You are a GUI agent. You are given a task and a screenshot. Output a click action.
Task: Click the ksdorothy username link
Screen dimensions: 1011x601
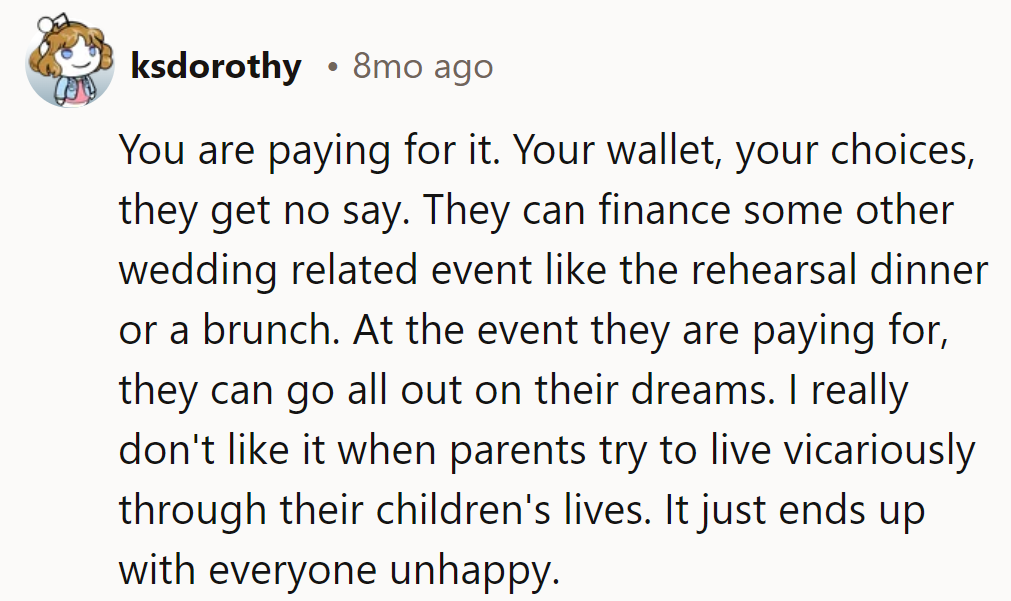(215, 67)
